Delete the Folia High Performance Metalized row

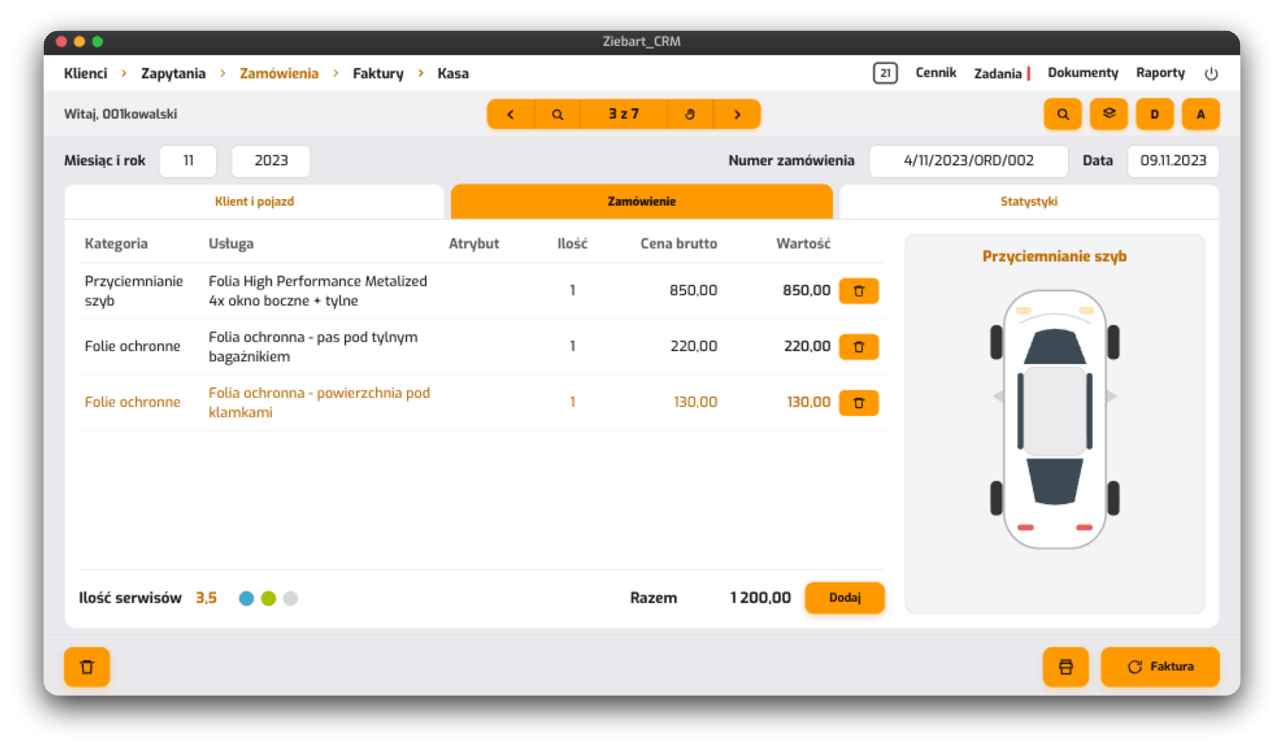tap(858, 291)
